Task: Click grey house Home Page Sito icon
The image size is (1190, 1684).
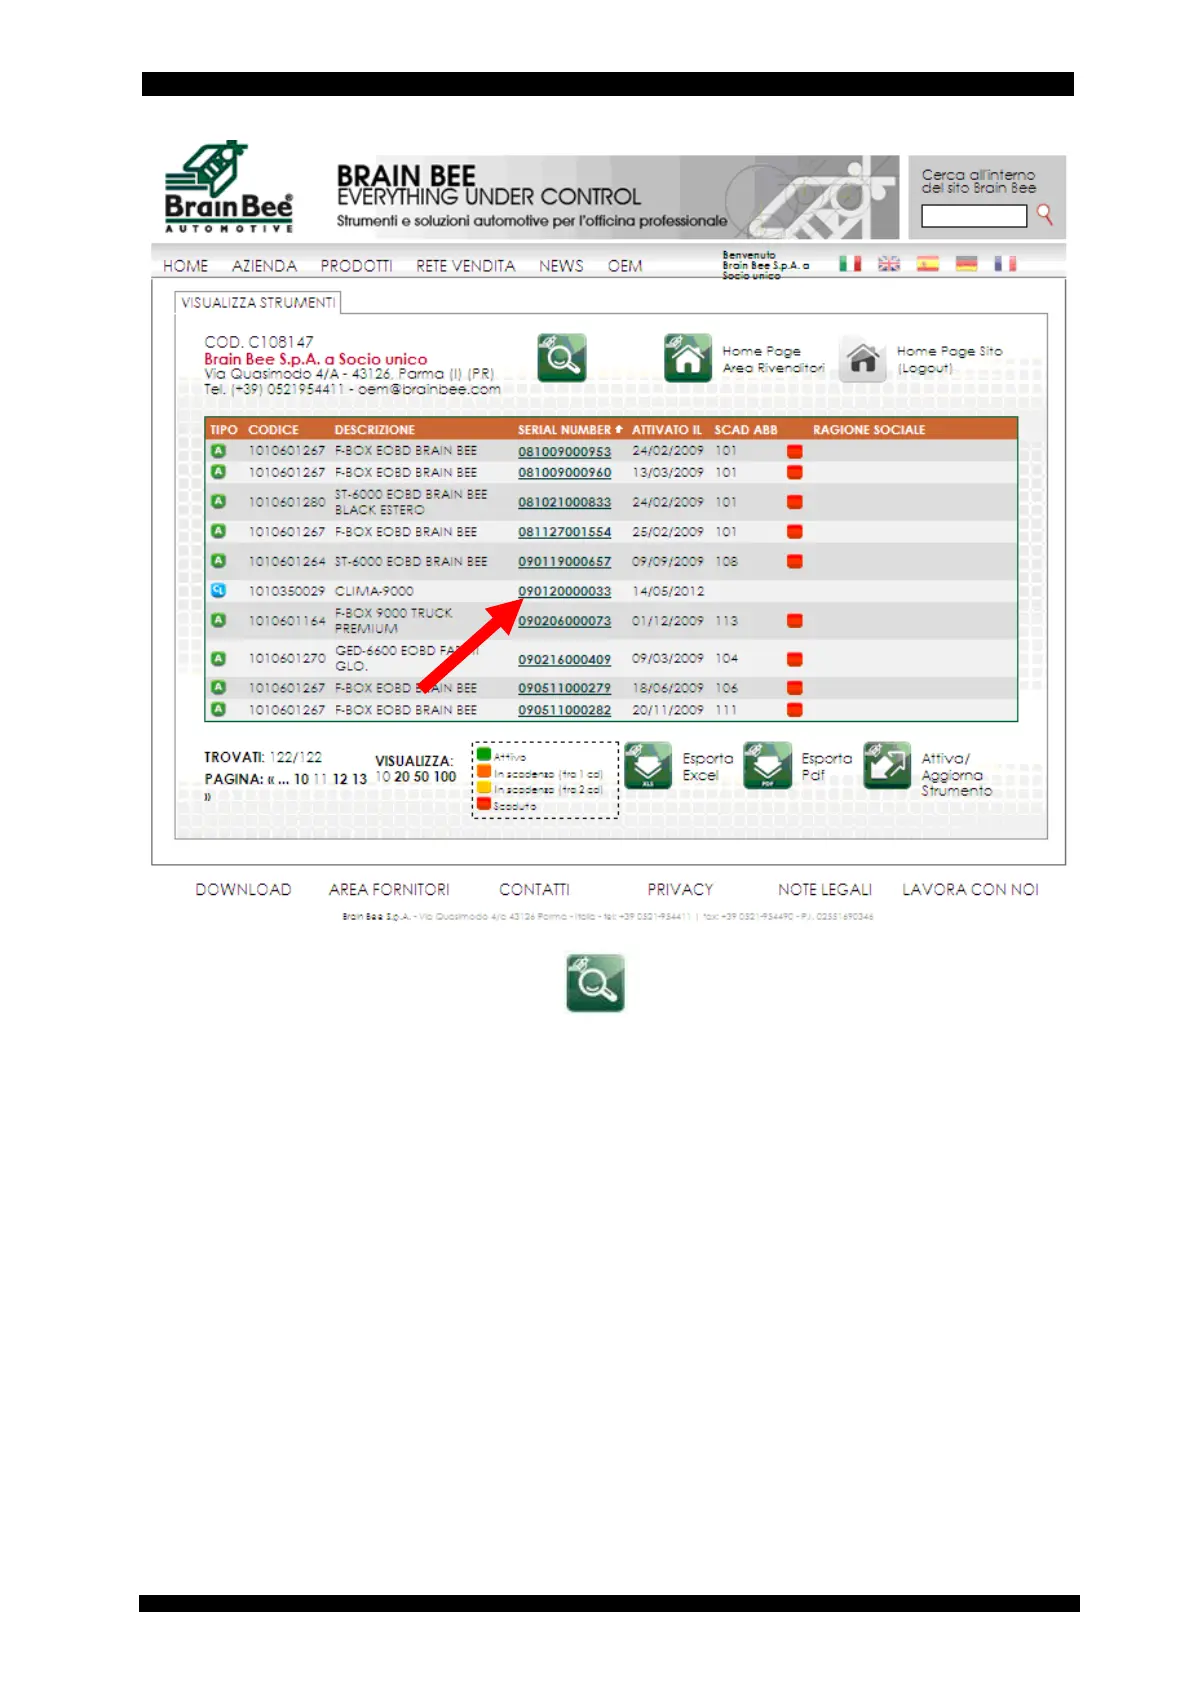Action: tap(863, 358)
